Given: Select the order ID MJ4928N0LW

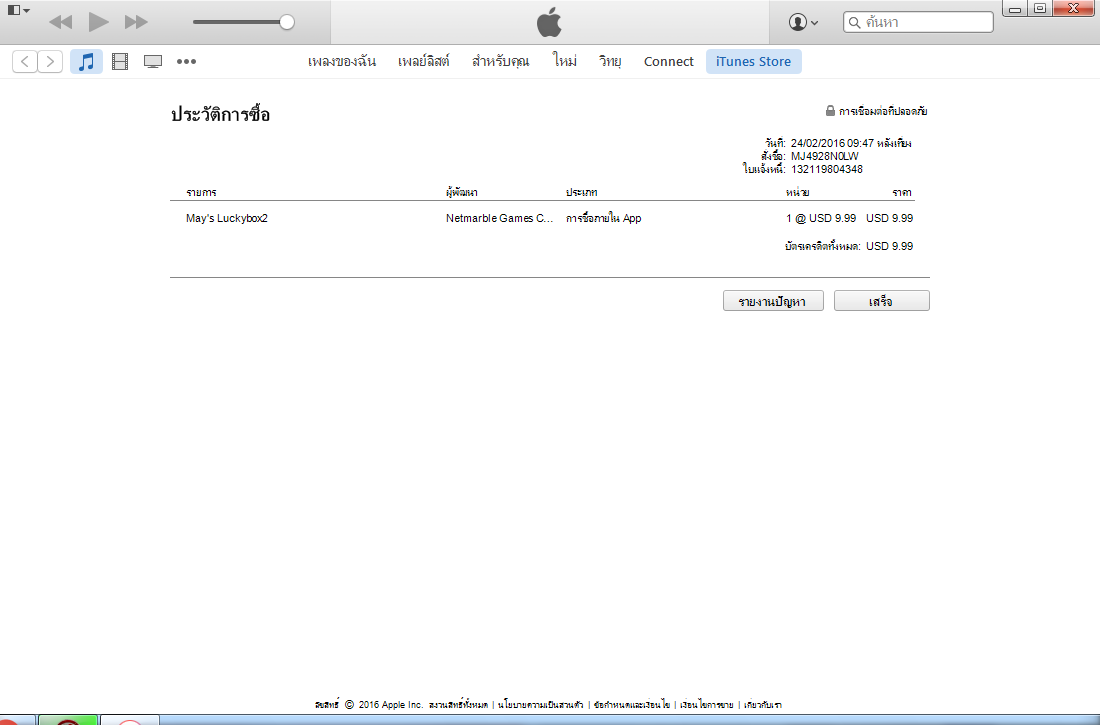Looking at the screenshot, I should point(824,157).
